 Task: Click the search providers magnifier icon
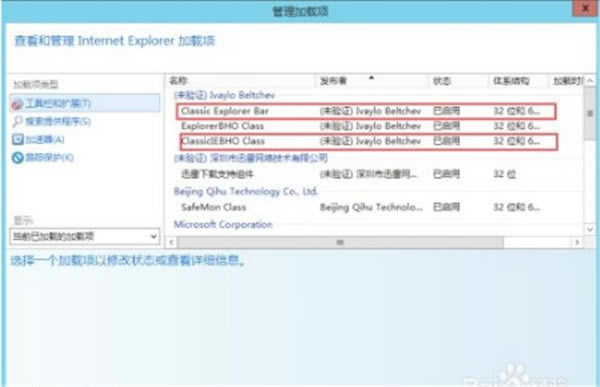pos(17,122)
